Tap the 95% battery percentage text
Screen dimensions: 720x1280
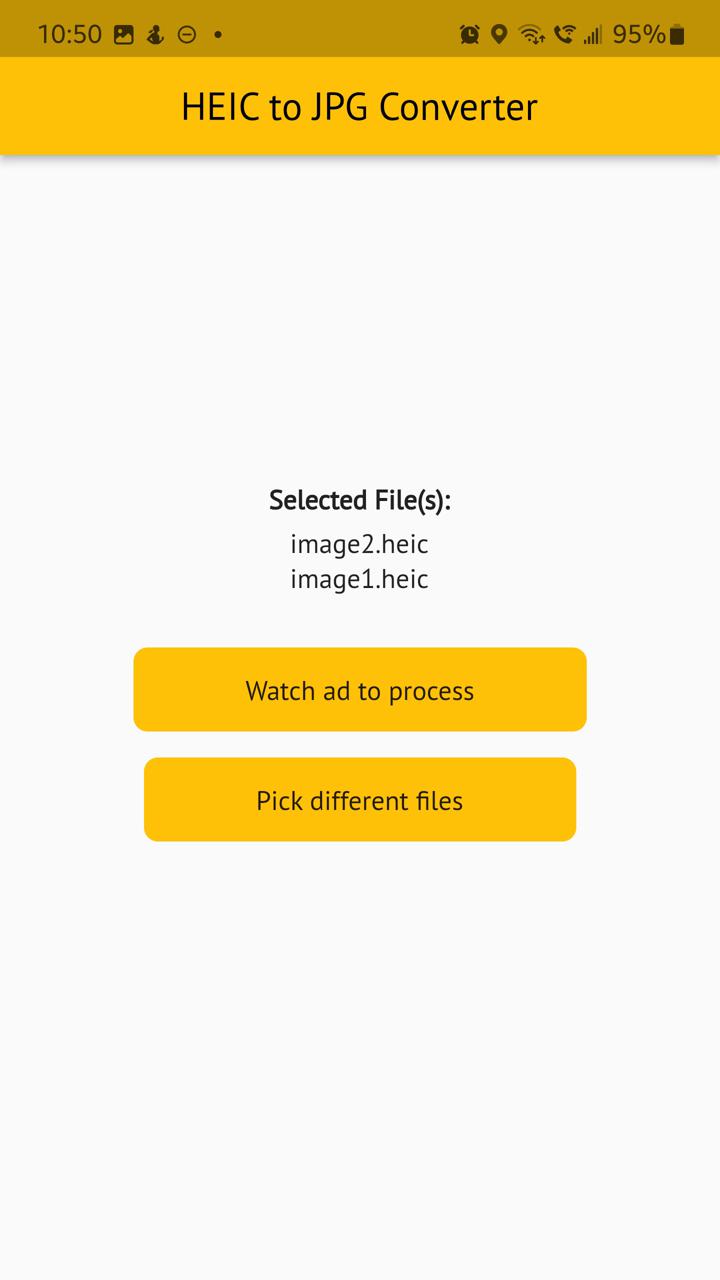pyautogui.click(x=638, y=35)
